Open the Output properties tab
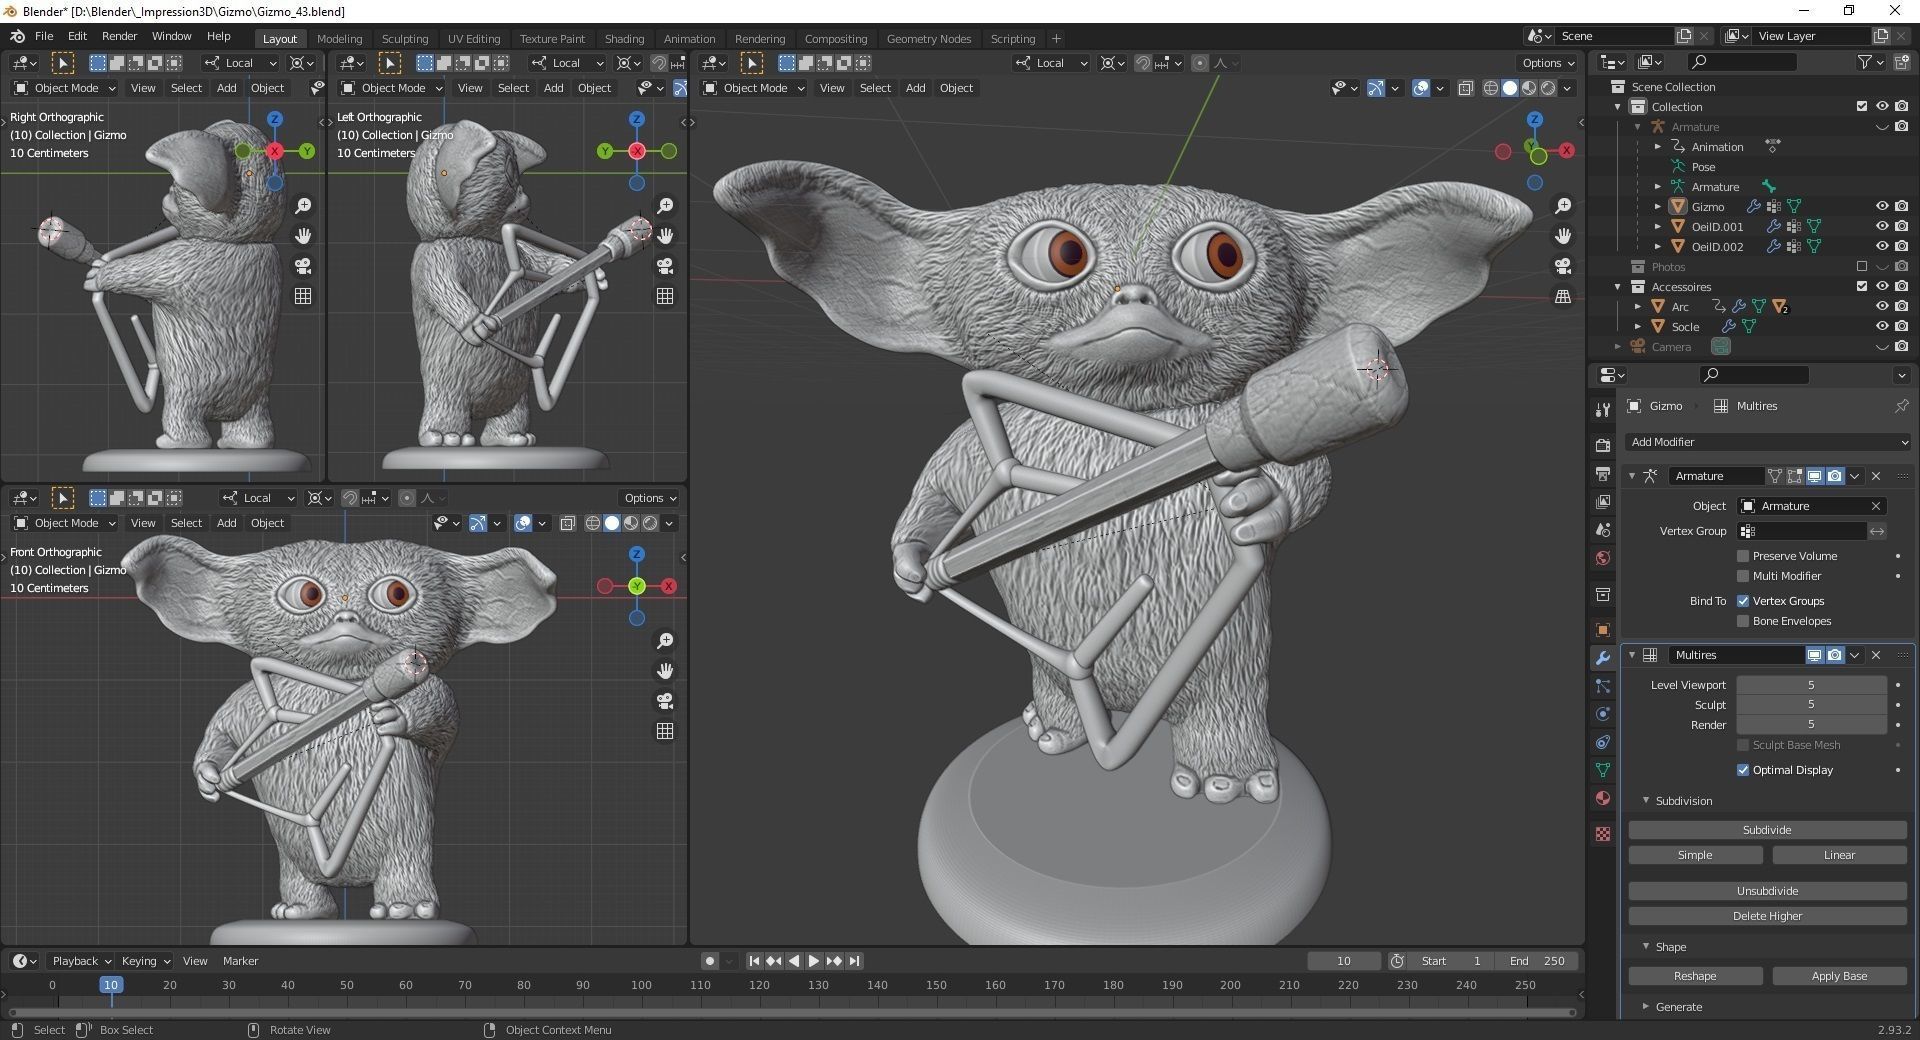1920x1040 pixels. point(1603,473)
